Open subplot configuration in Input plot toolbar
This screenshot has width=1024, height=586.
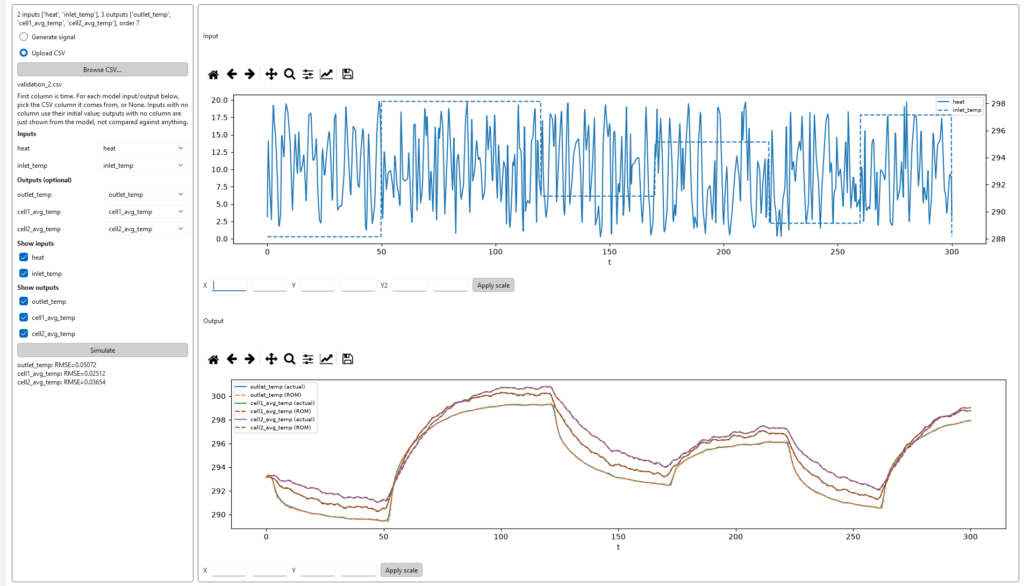pyautogui.click(x=308, y=74)
